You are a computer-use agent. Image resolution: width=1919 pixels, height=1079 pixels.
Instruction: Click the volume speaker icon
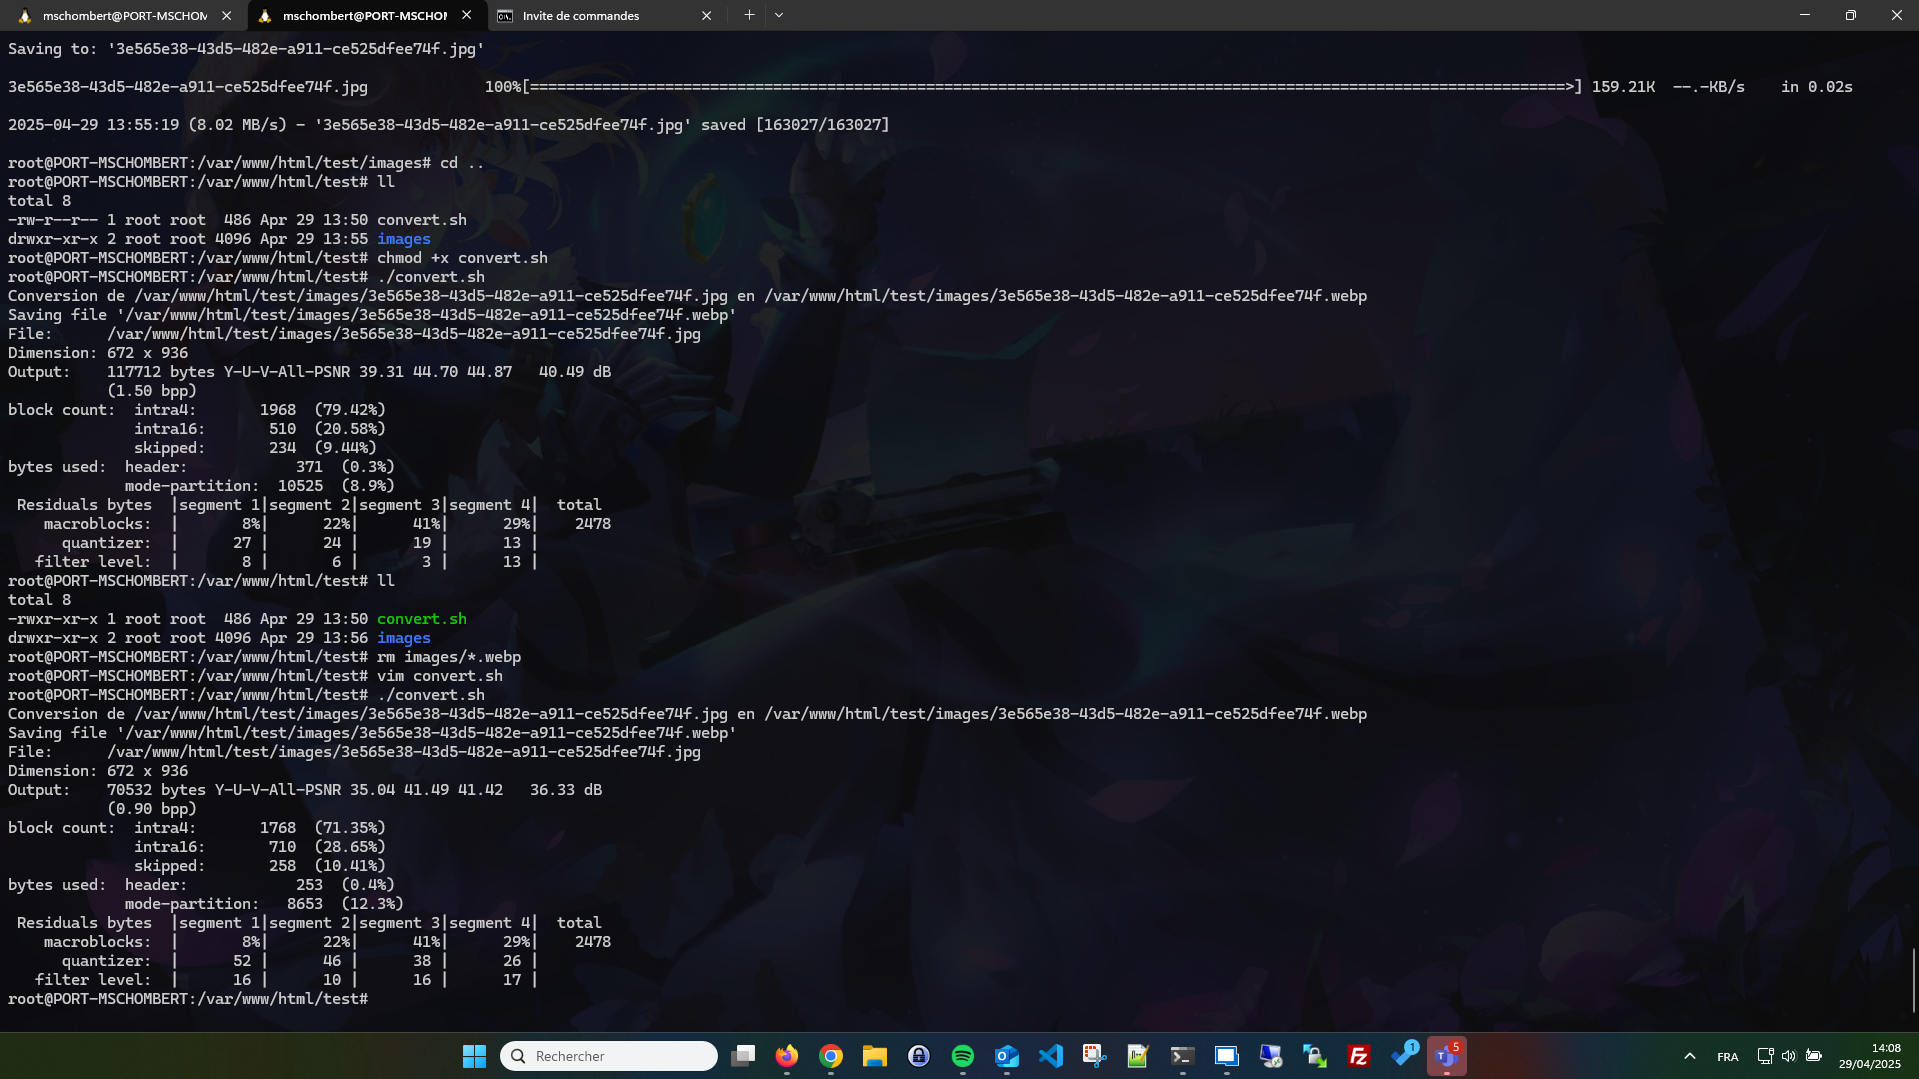pyautogui.click(x=1789, y=1056)
